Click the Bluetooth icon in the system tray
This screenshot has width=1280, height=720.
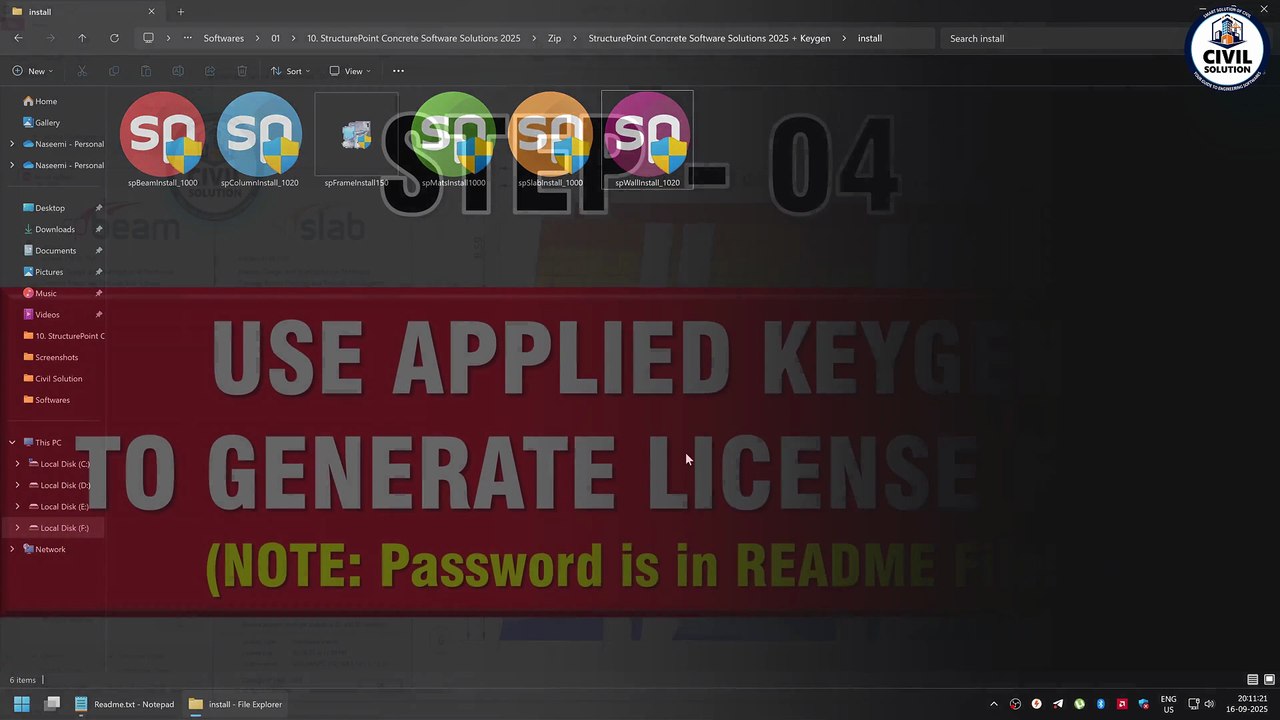pyautogui.click(x=1101, y=704)
